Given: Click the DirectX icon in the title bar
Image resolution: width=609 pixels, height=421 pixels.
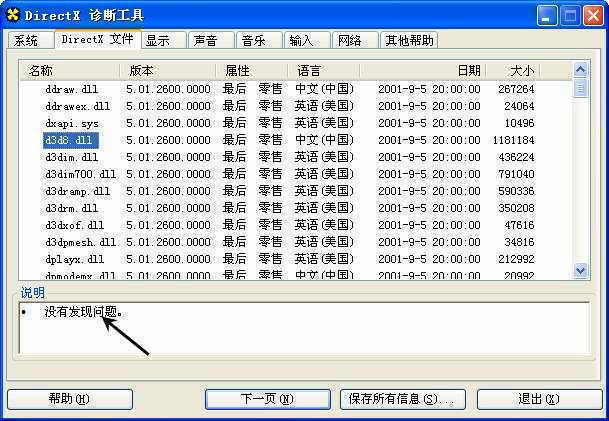Looking at the screenshot, I should [13, 15].
